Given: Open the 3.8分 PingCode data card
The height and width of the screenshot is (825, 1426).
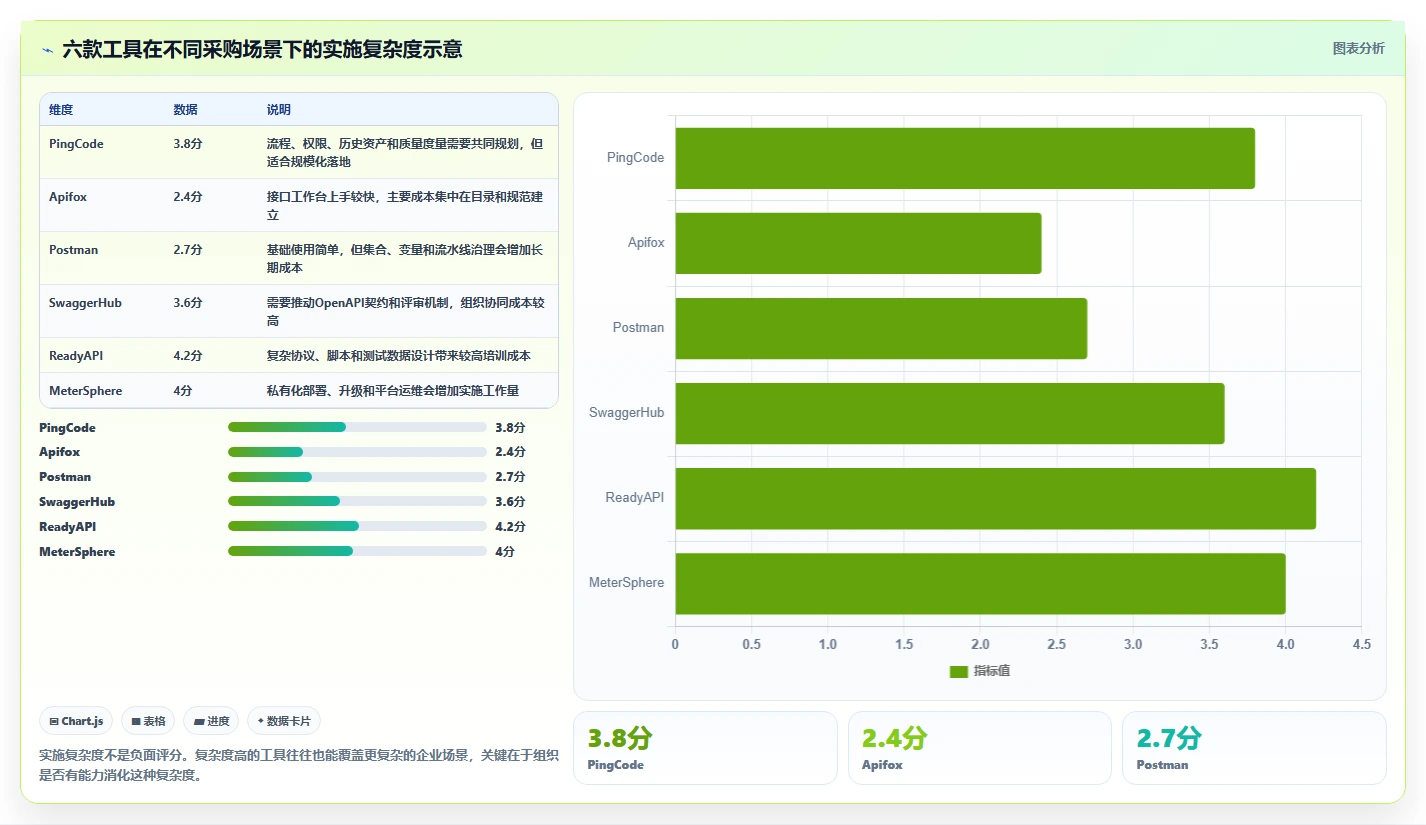Looking at the screenshot, I should pos(705,748).
